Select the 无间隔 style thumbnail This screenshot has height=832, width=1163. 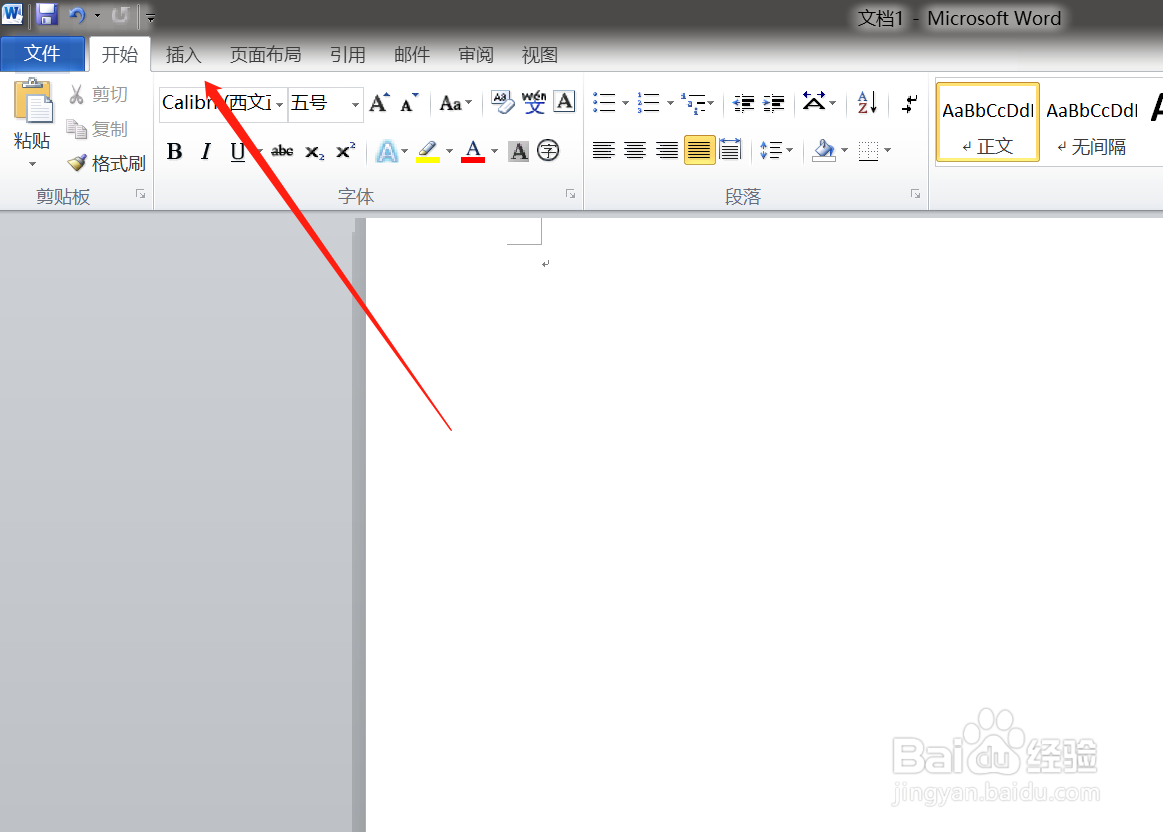click(1092, 122)
